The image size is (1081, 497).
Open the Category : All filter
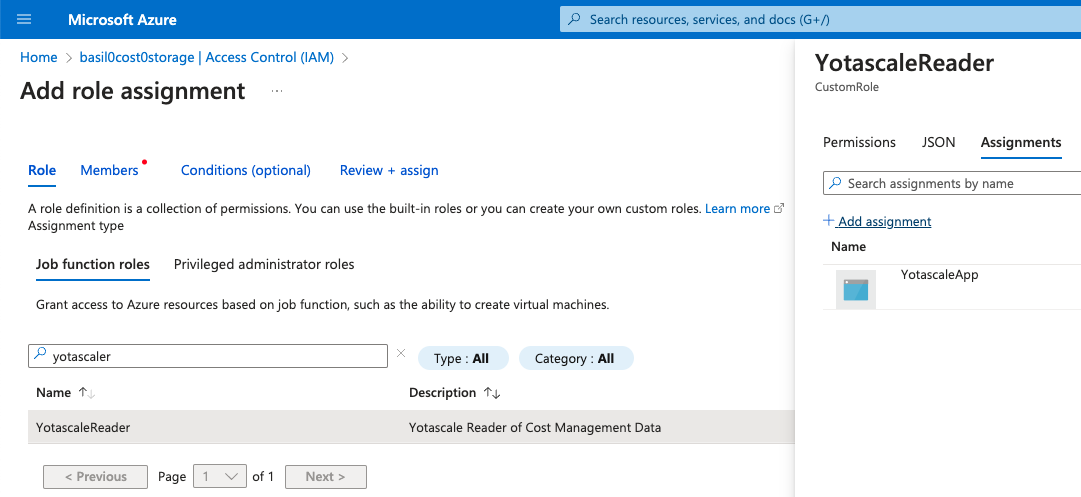click(575, 358)
